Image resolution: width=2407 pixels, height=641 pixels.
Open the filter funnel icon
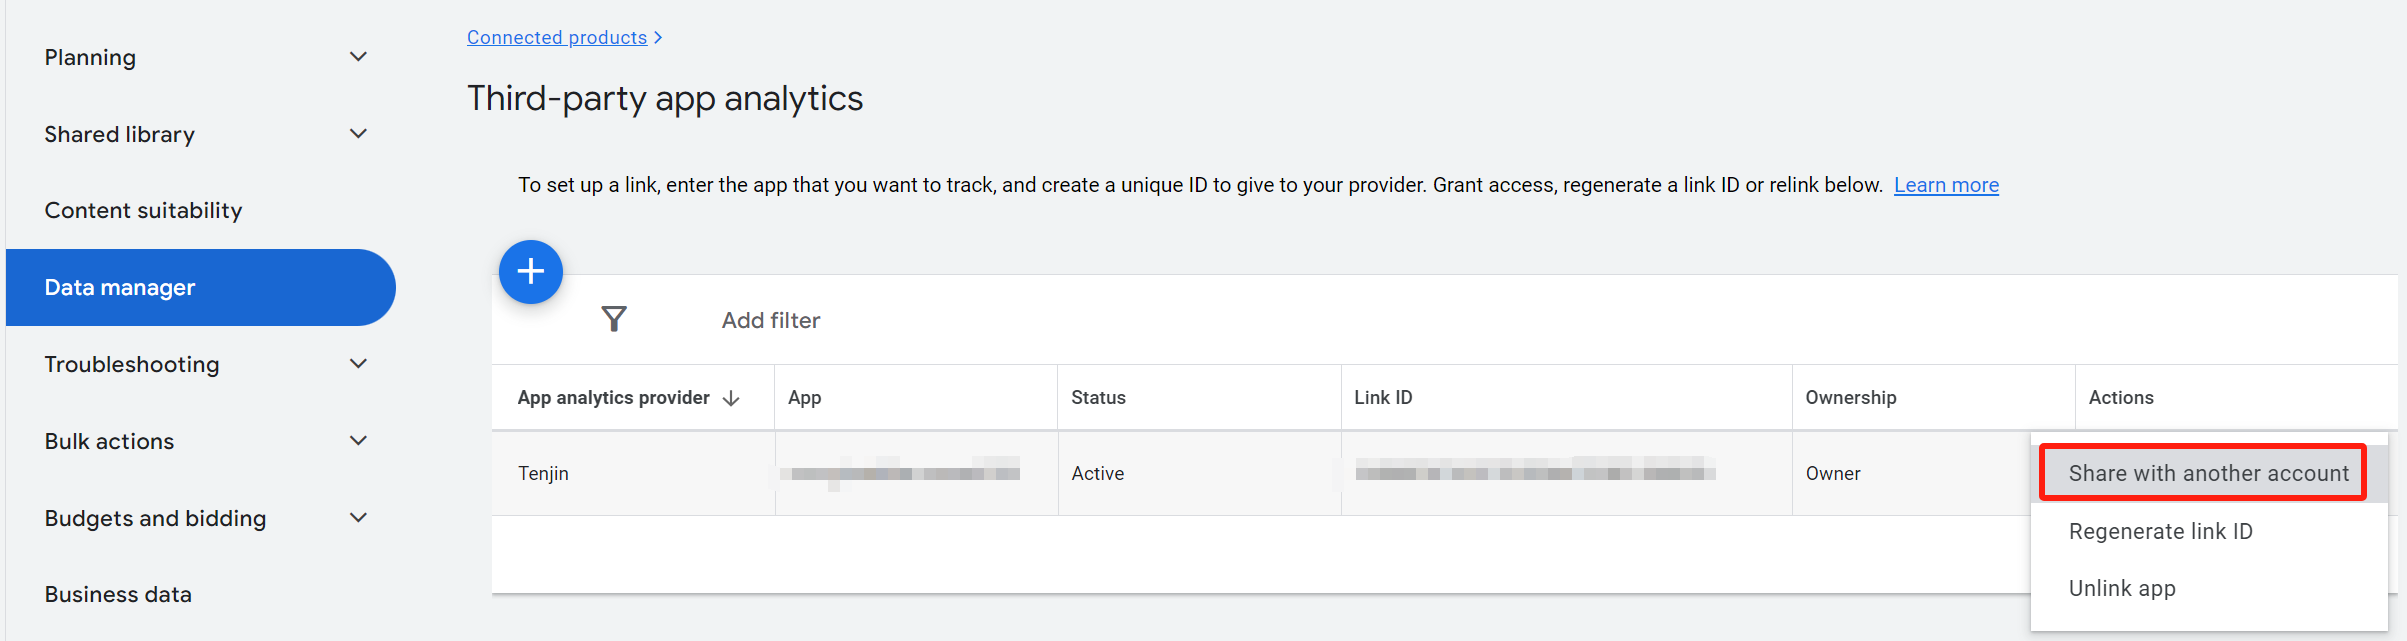614,318
